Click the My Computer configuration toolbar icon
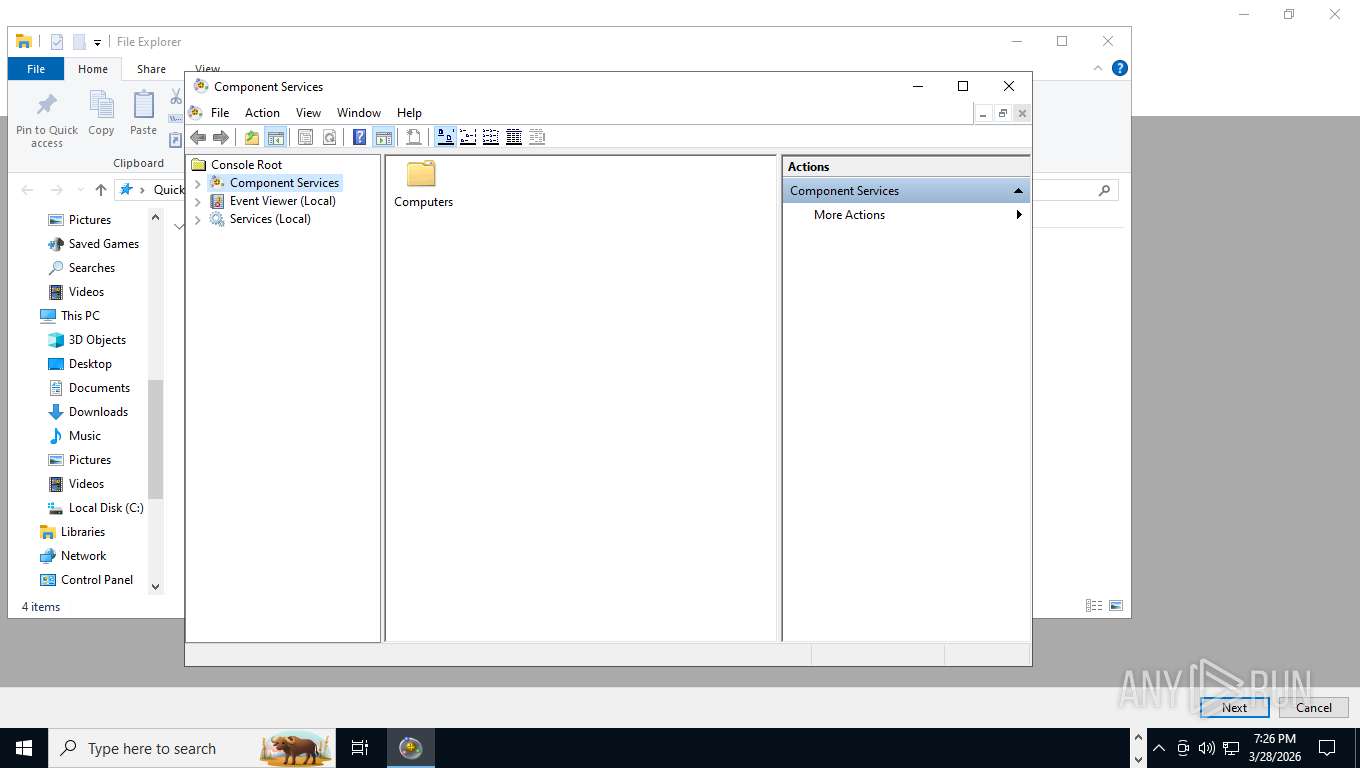Viewport: 1360px width, 768px height. (414, 137)
